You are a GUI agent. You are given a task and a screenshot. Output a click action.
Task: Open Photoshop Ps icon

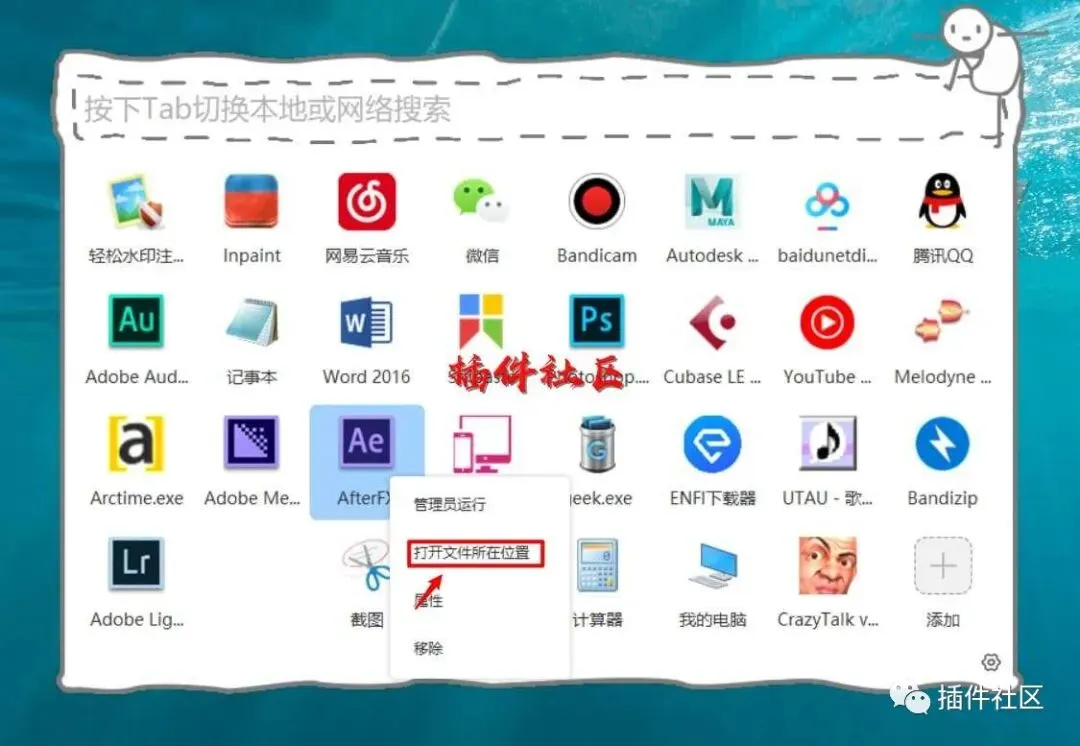pos(596,320)
